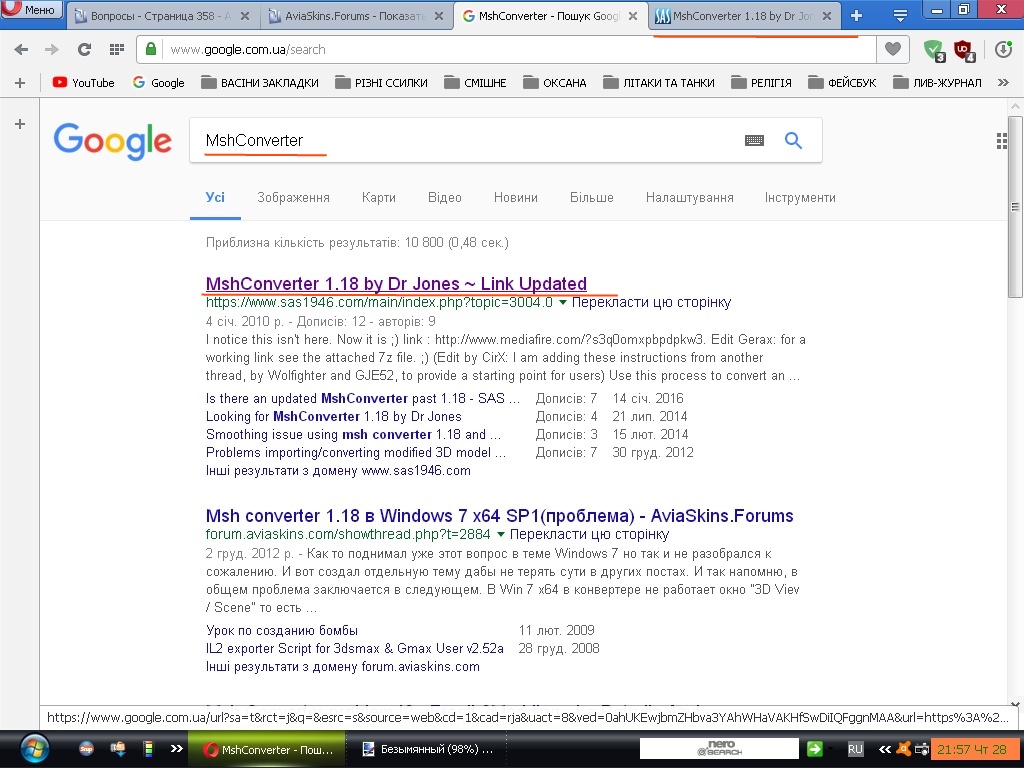Screen dimensions: 1024x768
Task: Expand the ЛИВ-ЖУРНАЛ bookmark folder
Action: [937, 83]
